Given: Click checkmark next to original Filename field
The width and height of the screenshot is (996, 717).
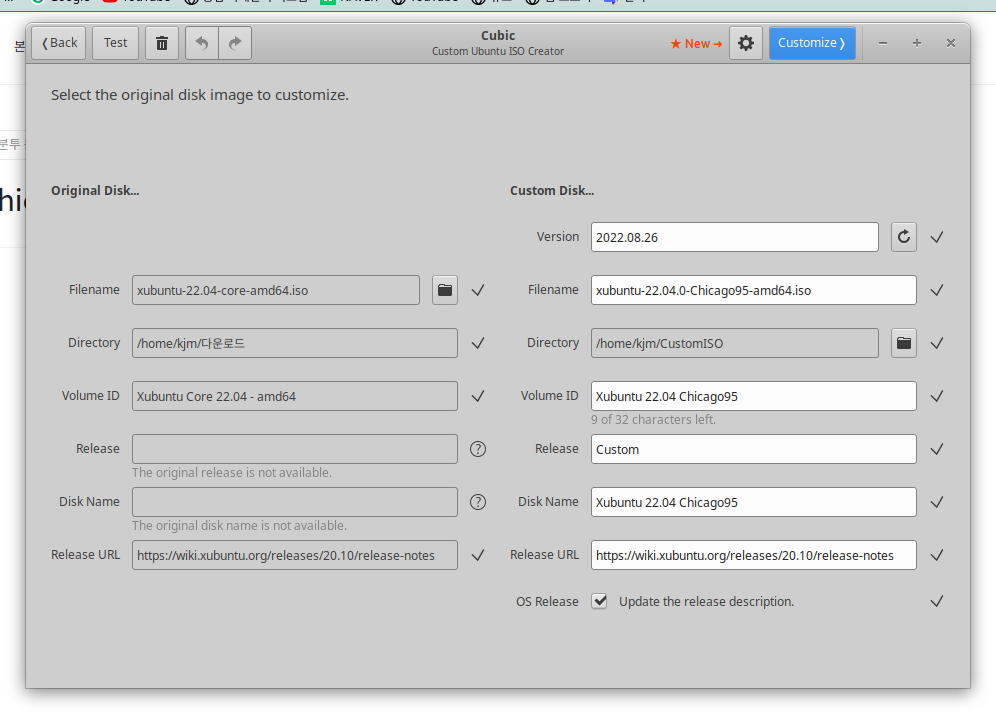Looking at the screenshot, I should coord(478,290).
